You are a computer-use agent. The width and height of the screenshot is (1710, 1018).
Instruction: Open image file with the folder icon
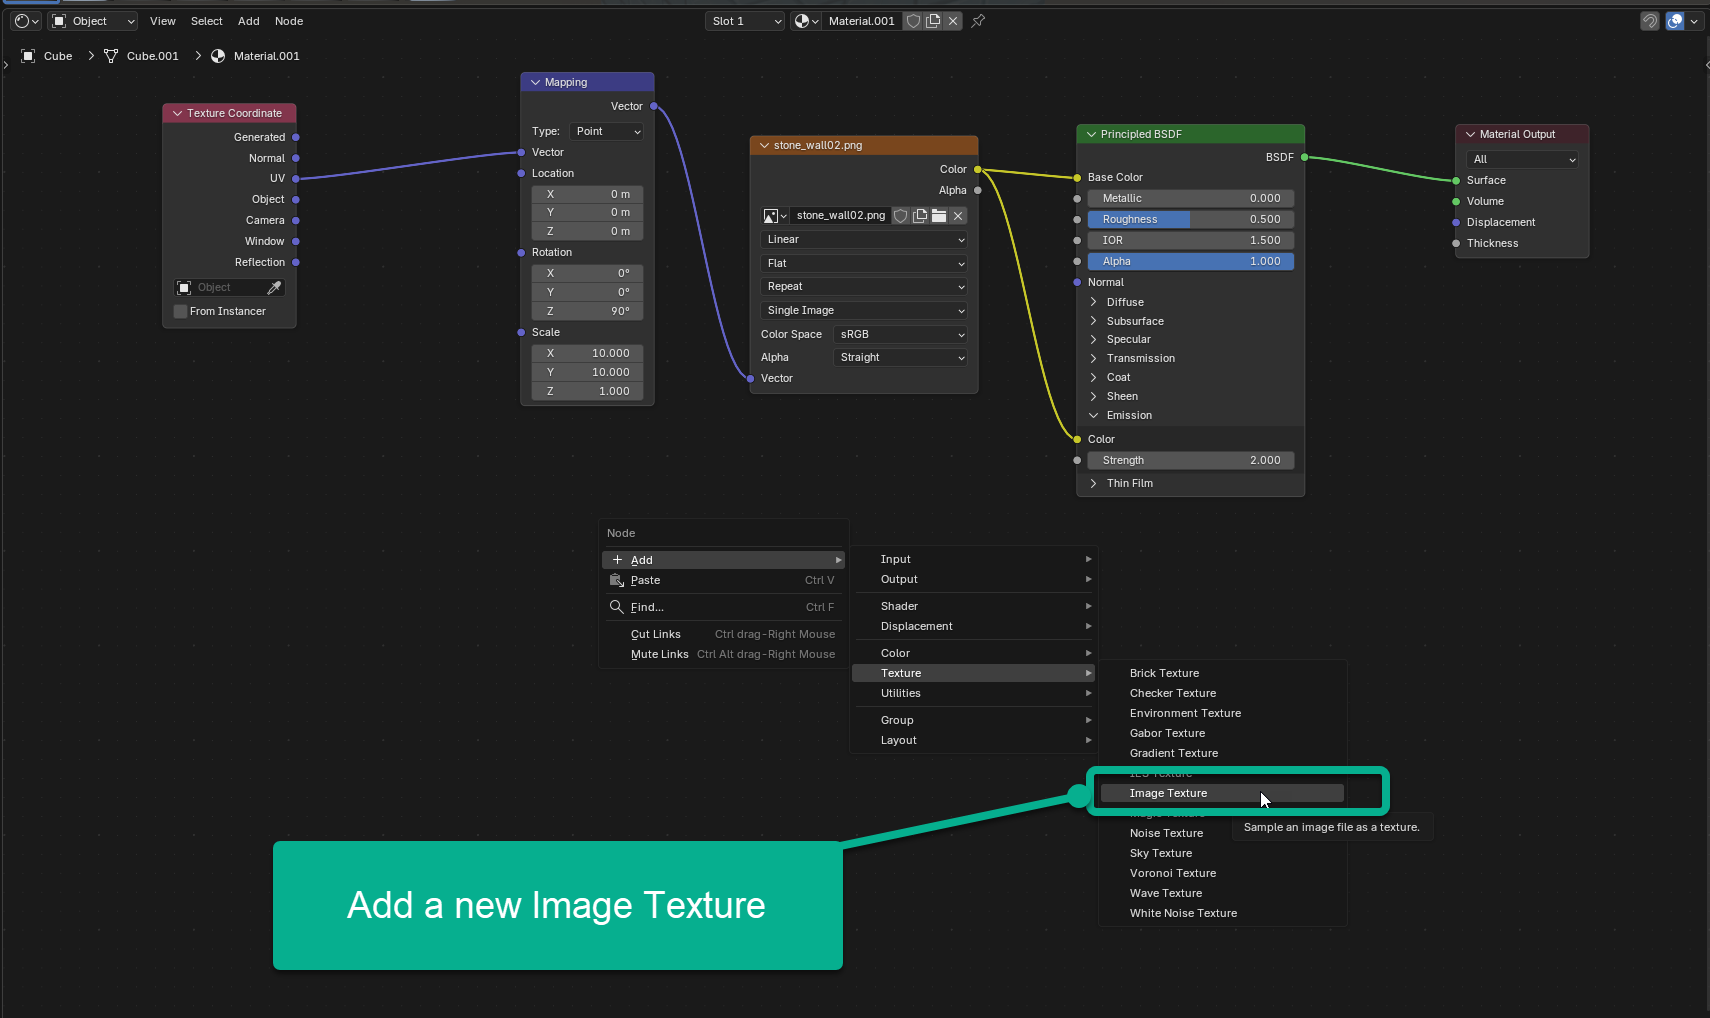point(938,215)
